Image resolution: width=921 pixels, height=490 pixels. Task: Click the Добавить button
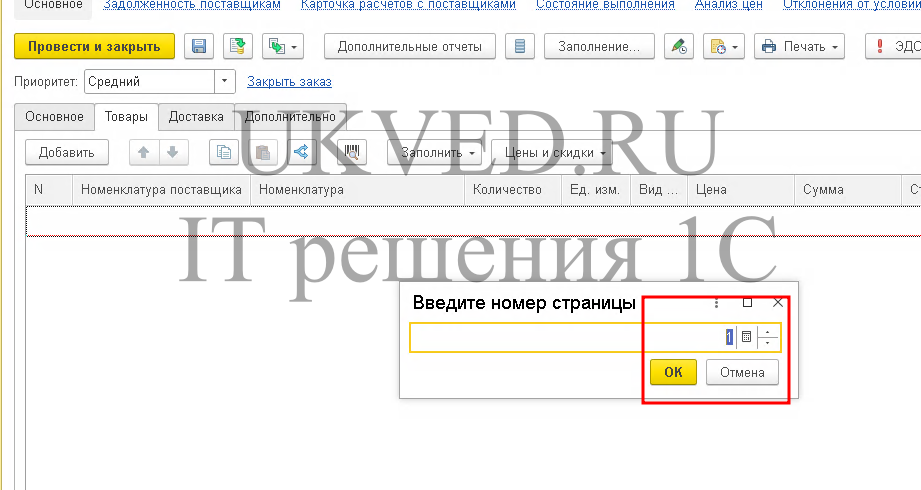pos(67,153)
